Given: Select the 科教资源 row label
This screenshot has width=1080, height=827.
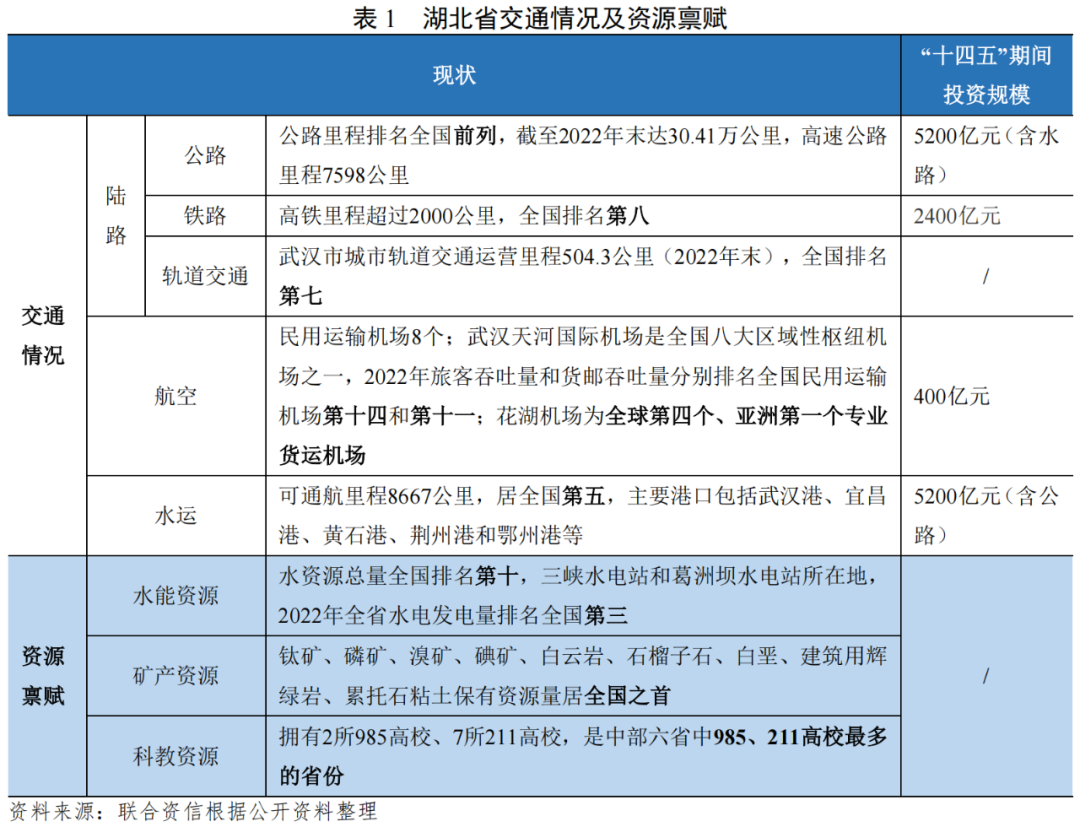Looking at the screenshot, I should (x=178, y=757).
